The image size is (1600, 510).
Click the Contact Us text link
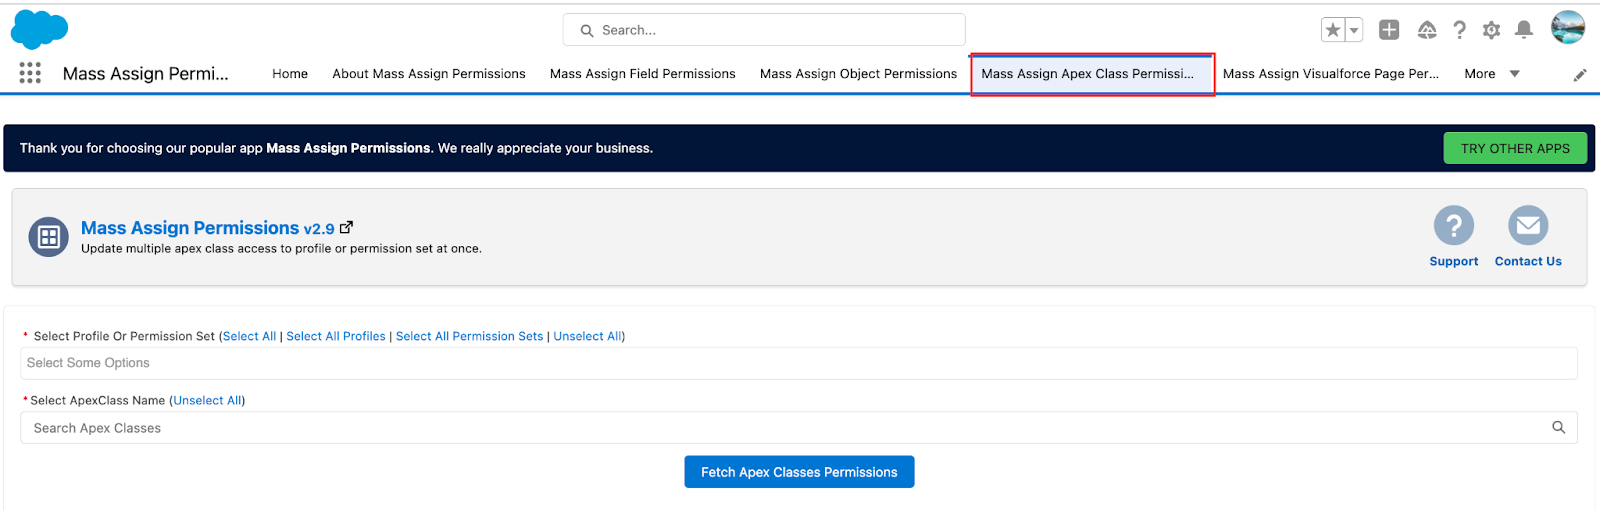coord(1528,261)
